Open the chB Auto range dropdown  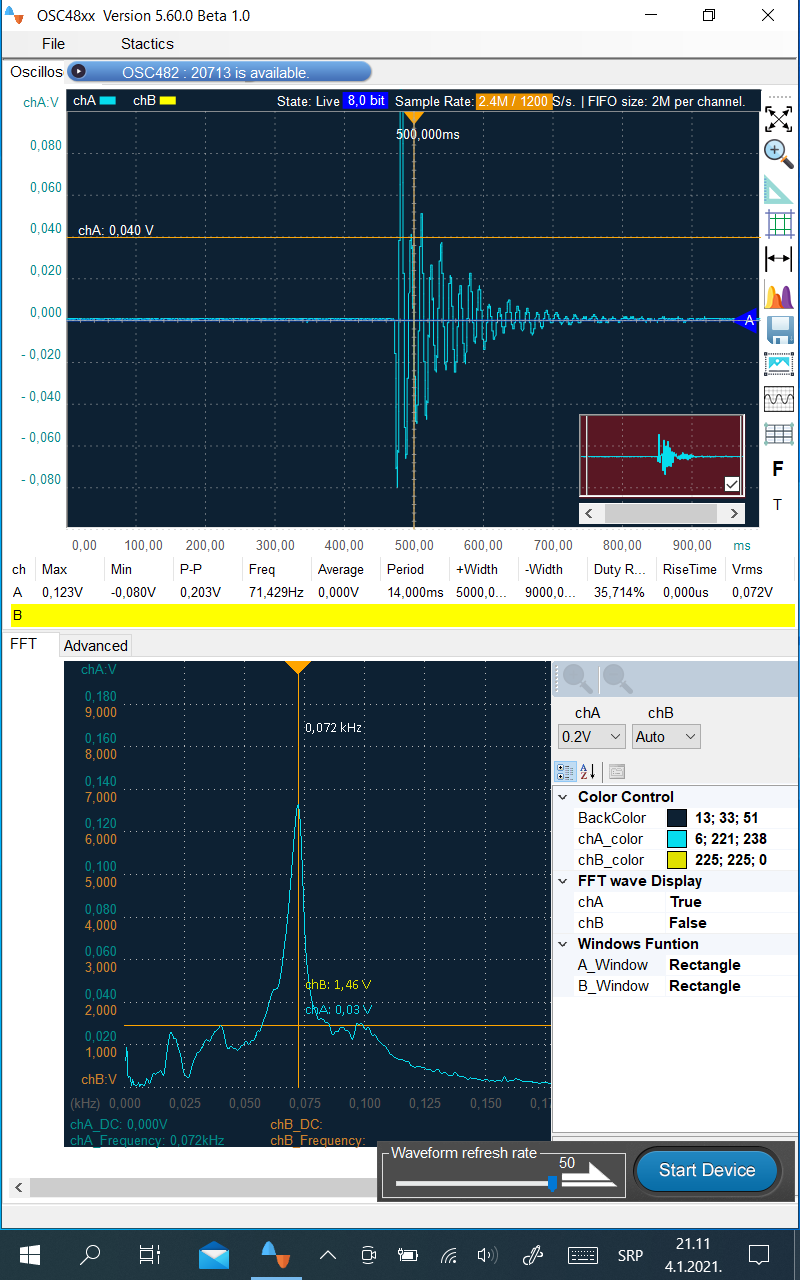point(666,737)
